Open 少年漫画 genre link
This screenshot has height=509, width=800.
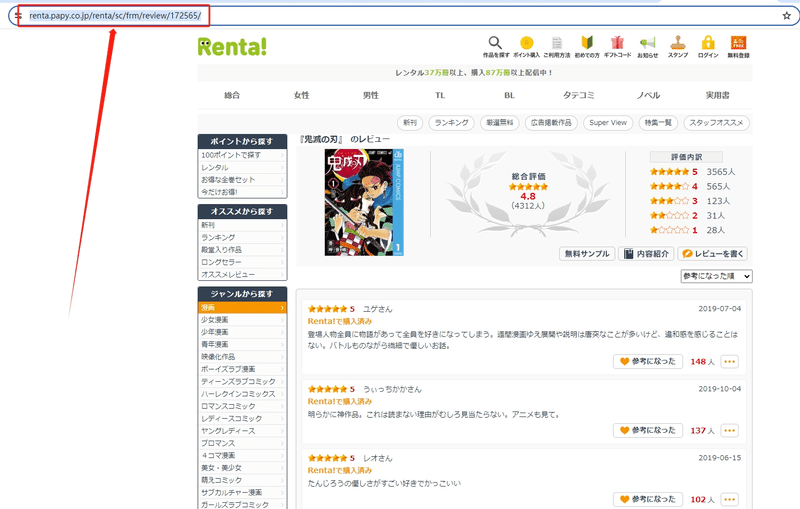point(242,332)
